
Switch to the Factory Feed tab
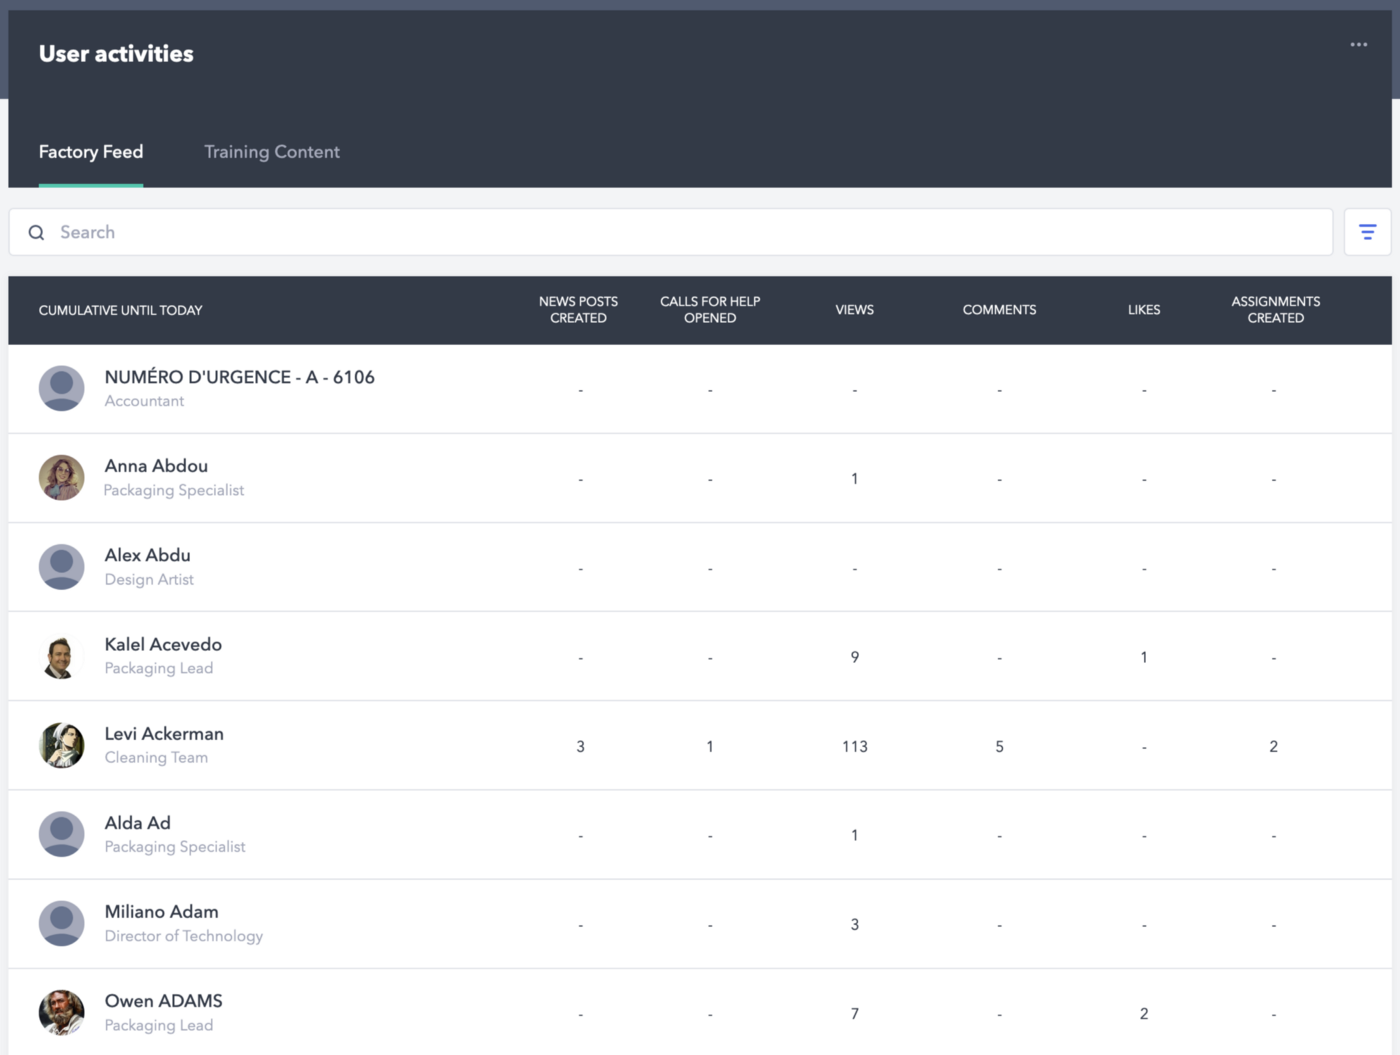point(91,152)
